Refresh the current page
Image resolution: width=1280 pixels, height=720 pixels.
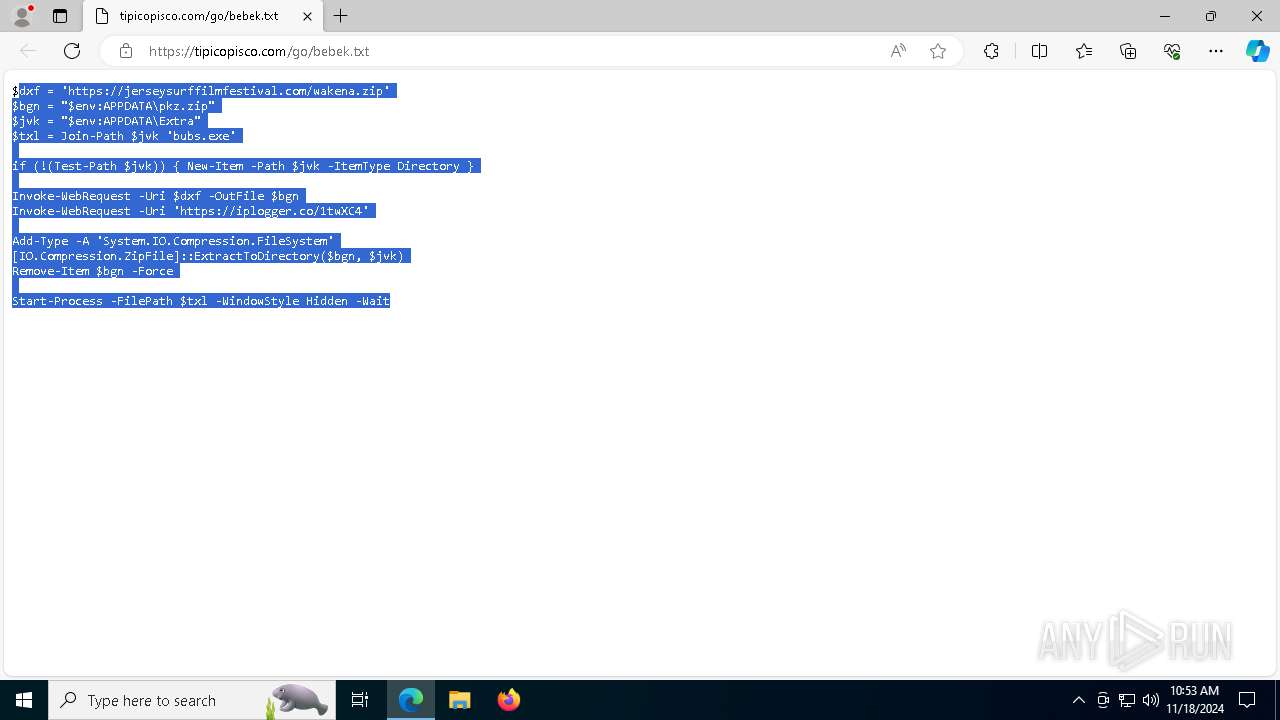coord(72,51)
